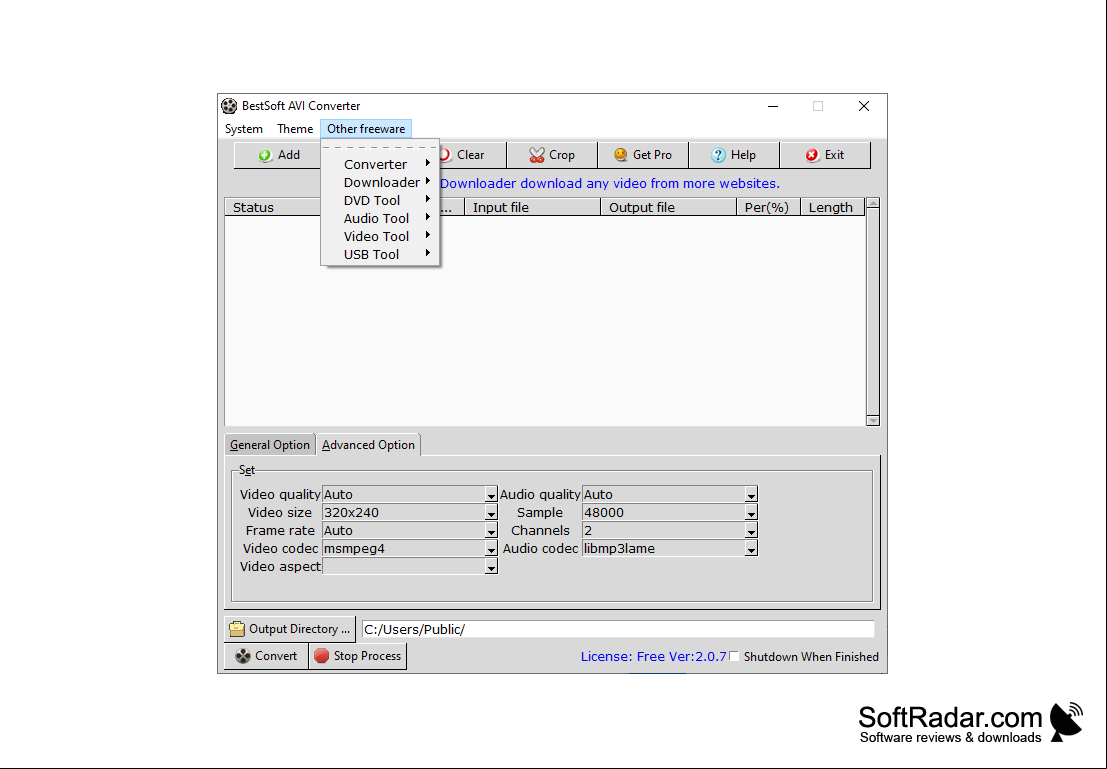This screenshot has width=1107, height=769.
Task: Click the Stop Process button label
Action: click(367, 656)
